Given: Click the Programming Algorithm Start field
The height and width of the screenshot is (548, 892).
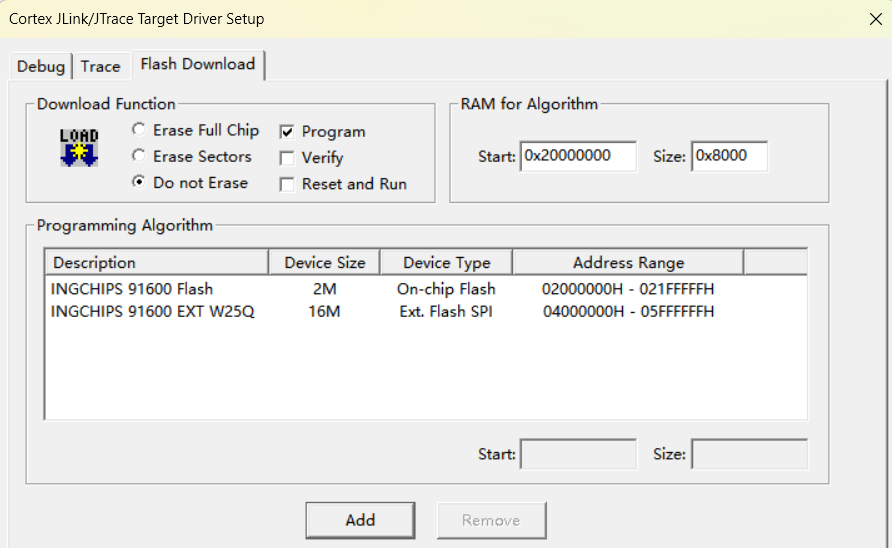Looking at the screenshot, I should pyautogui.click(x=579, y=454).
